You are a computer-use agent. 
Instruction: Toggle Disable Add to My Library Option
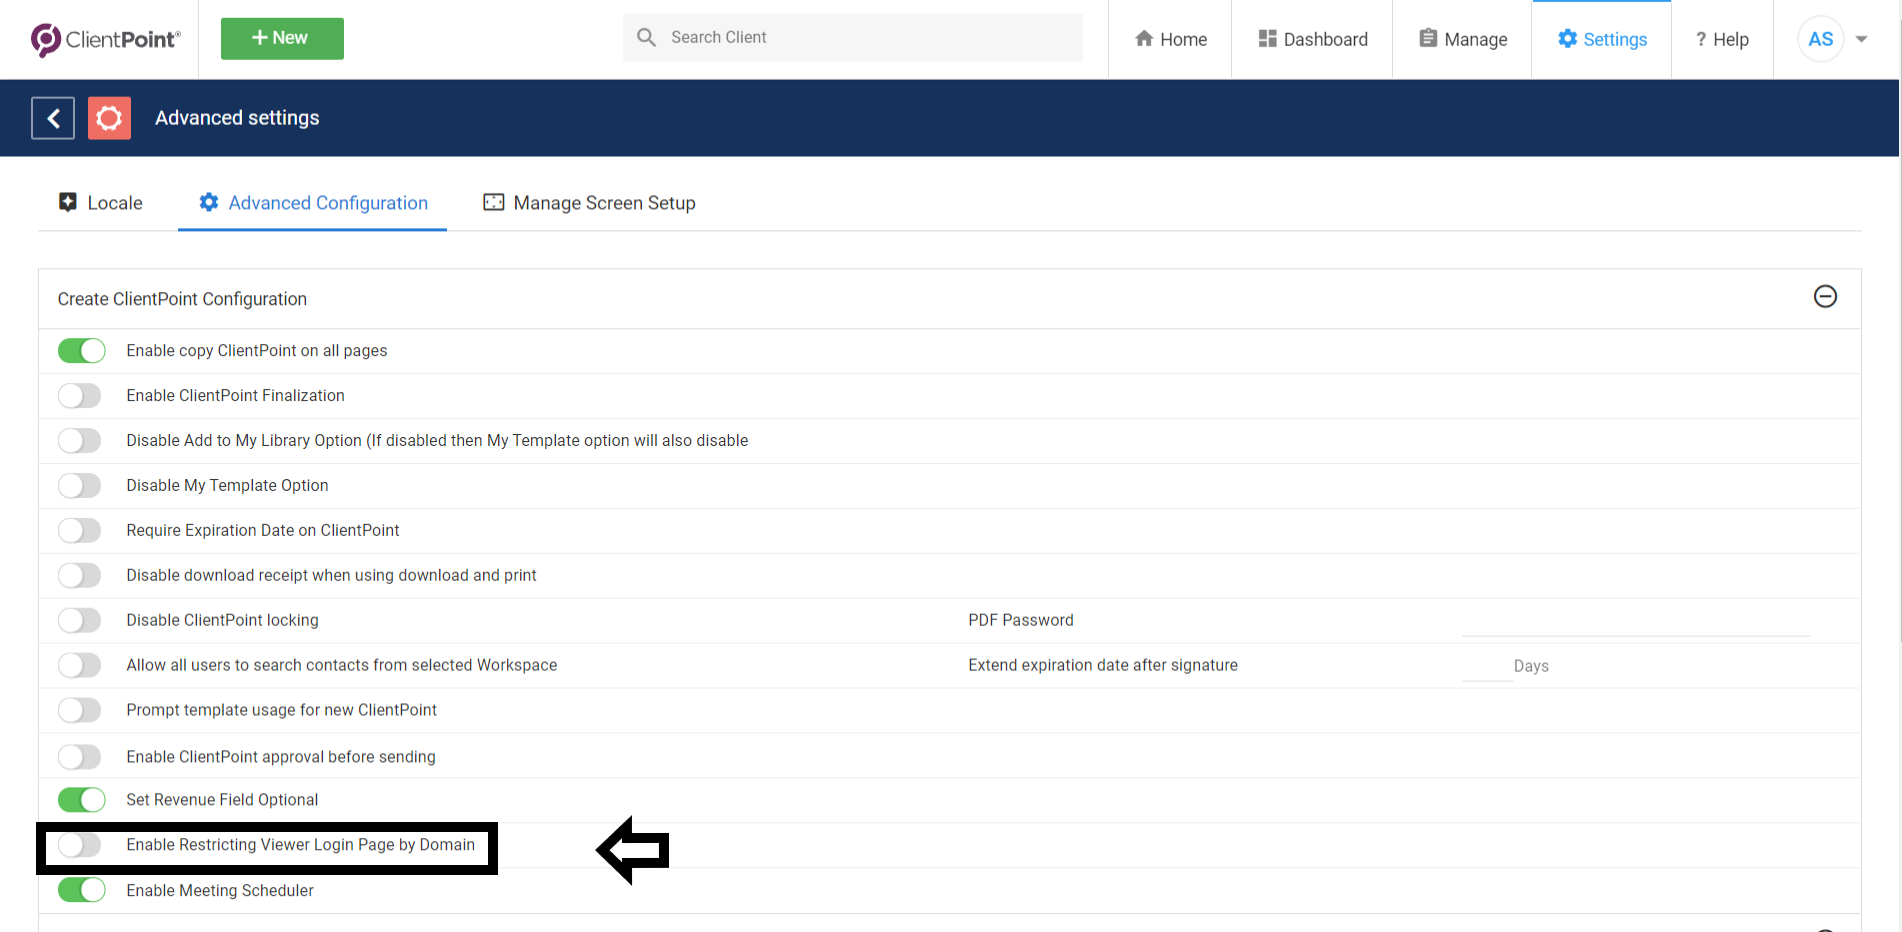[81, 441]
